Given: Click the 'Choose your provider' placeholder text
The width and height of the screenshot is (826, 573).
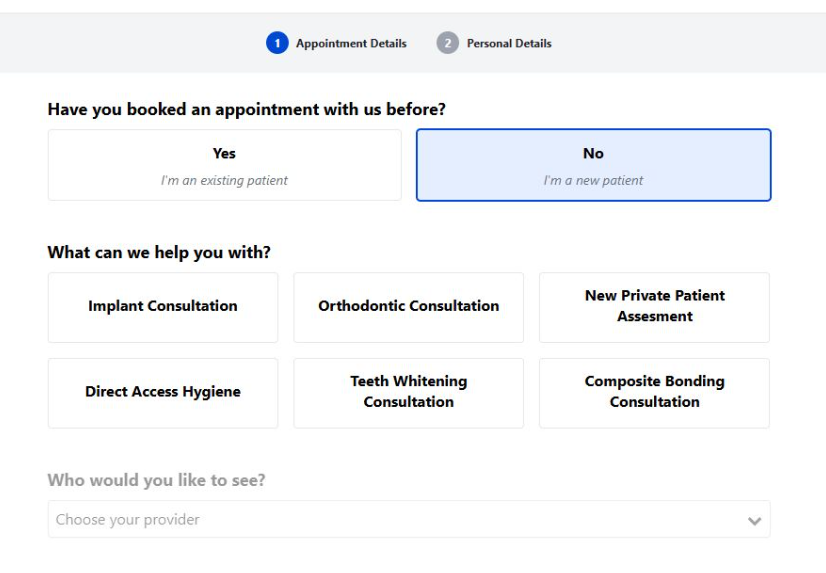Looking at the screenshot, I should click(x=128, y=520).
